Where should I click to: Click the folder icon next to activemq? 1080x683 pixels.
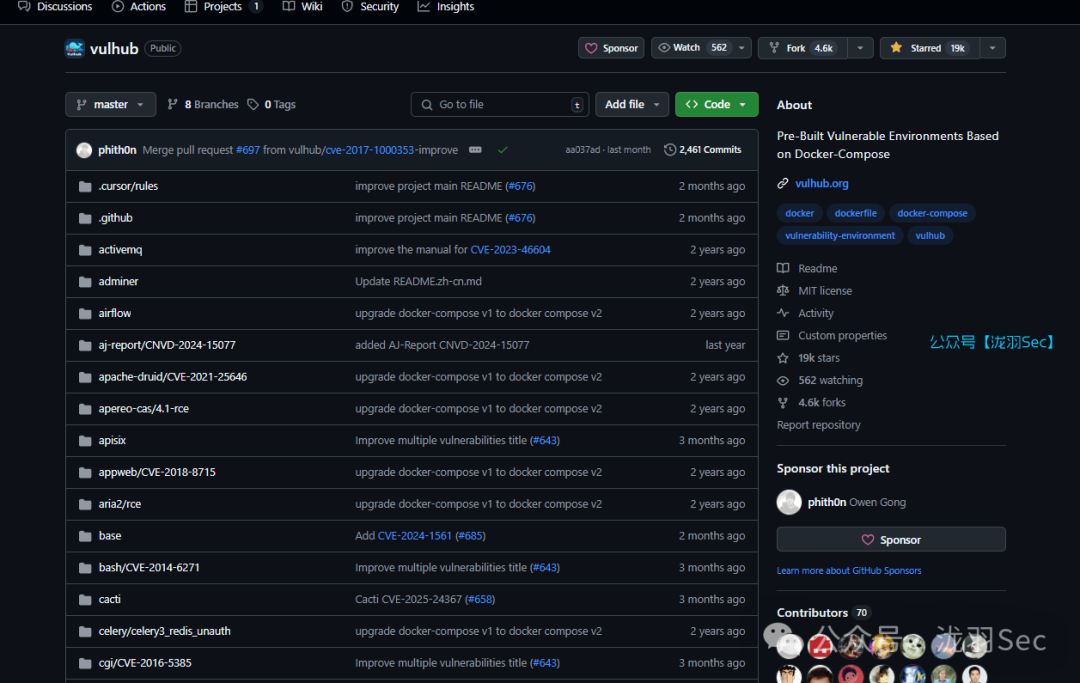point(85,249)
